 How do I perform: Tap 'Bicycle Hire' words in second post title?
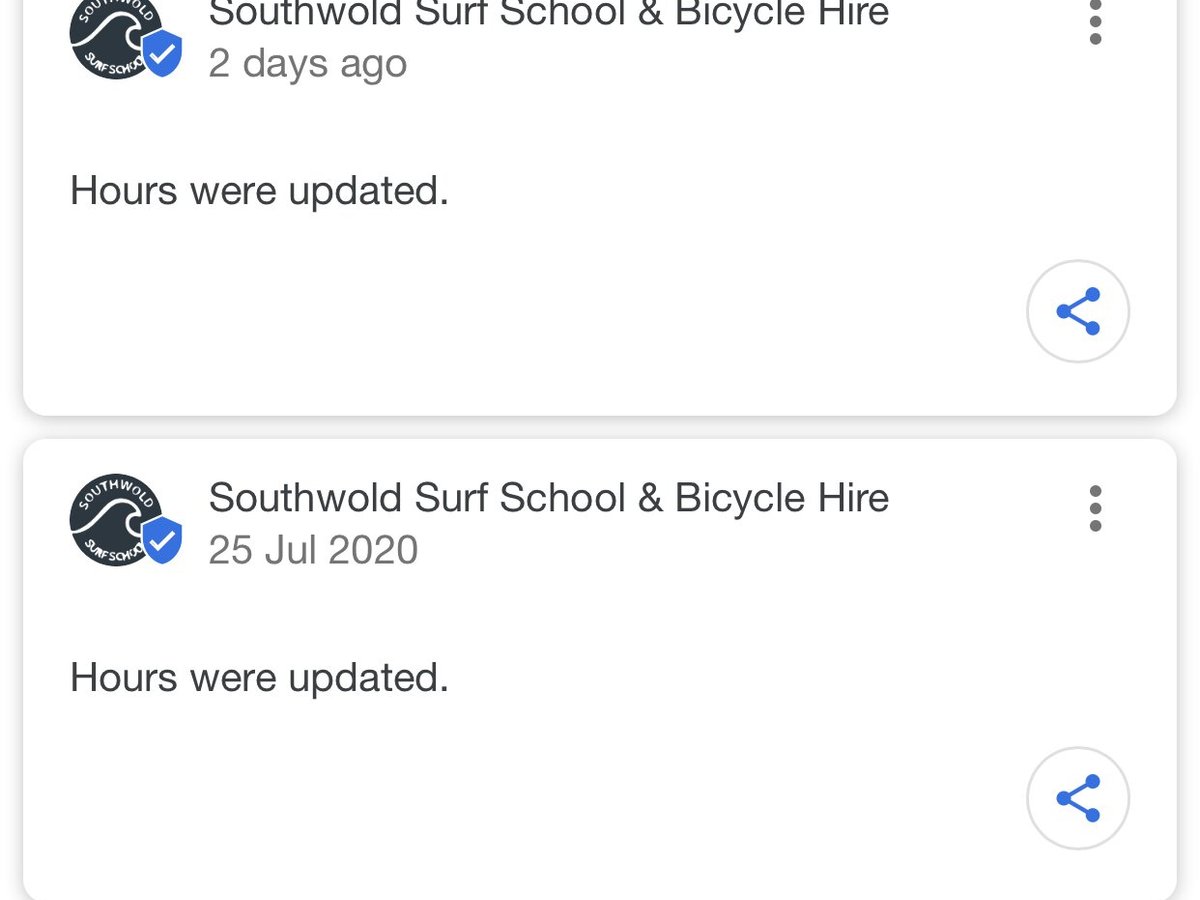782,498
